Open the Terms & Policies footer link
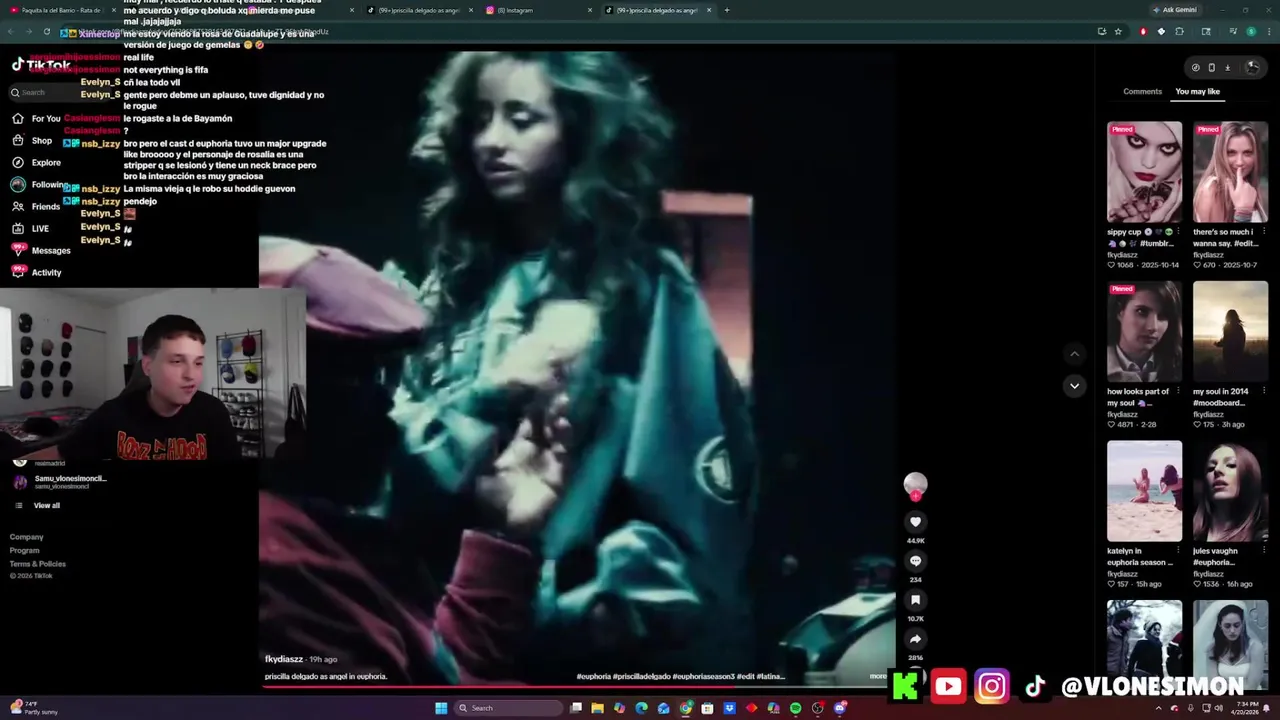The image size is (1280, 720). pyautogui.click(x=38, y=563)
